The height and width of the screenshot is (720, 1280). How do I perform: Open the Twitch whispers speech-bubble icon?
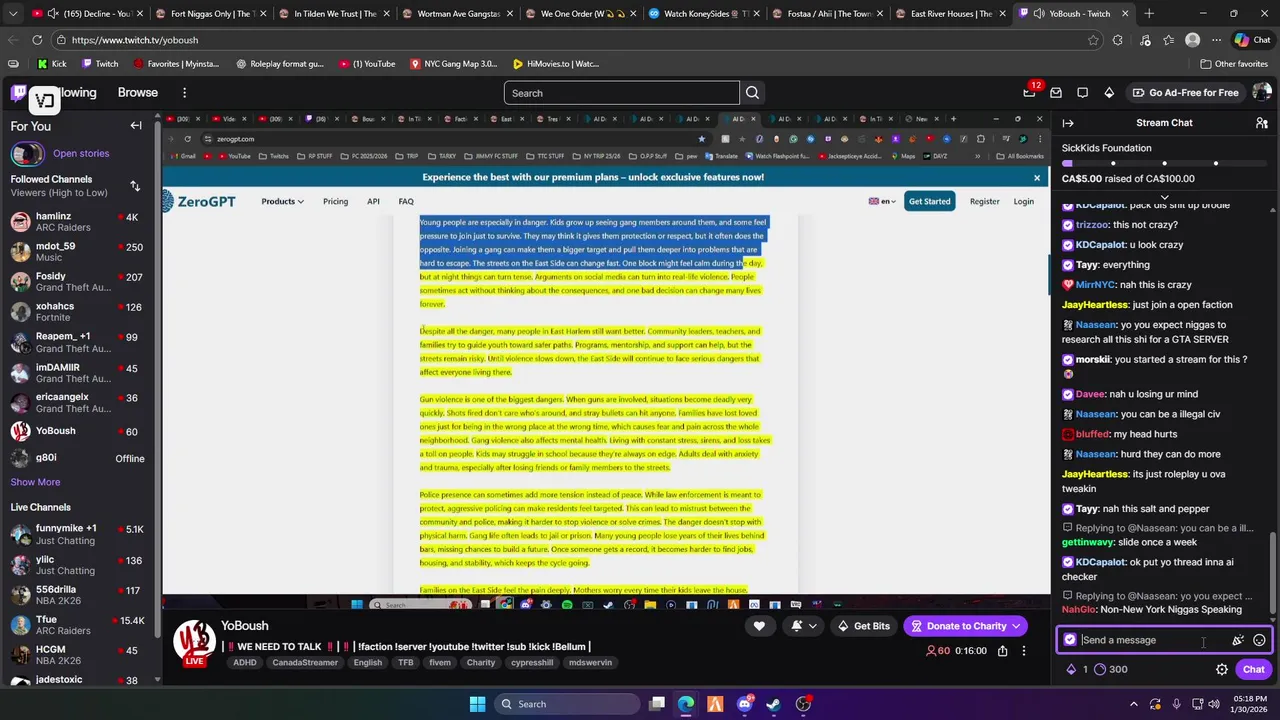point(1082,92)
